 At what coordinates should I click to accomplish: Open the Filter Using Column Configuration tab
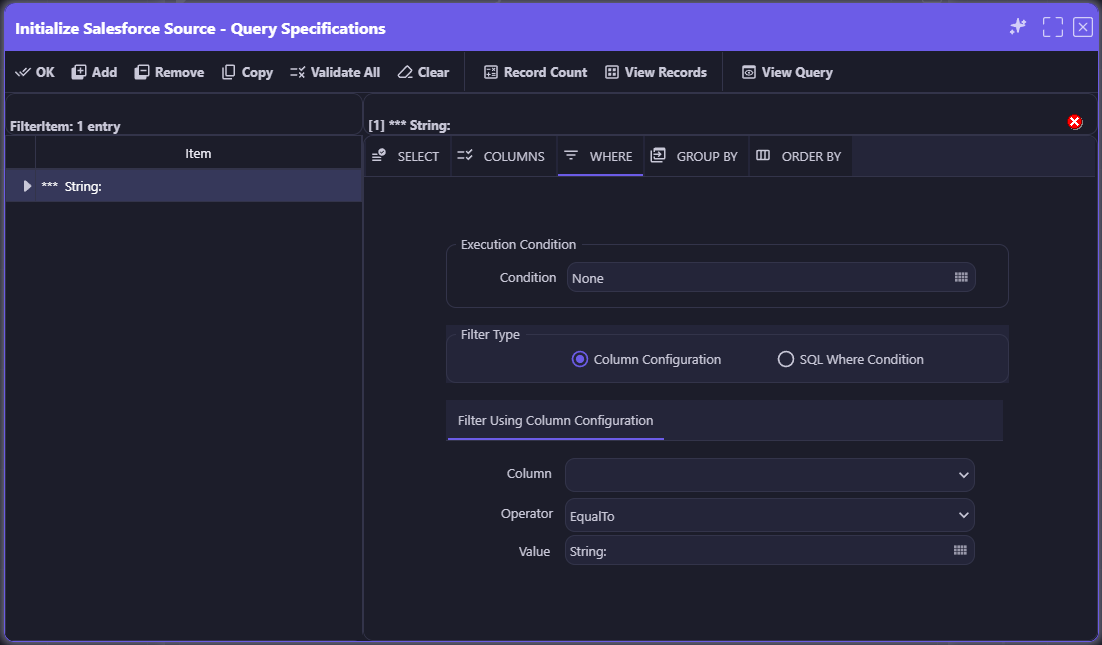point(555,420)
